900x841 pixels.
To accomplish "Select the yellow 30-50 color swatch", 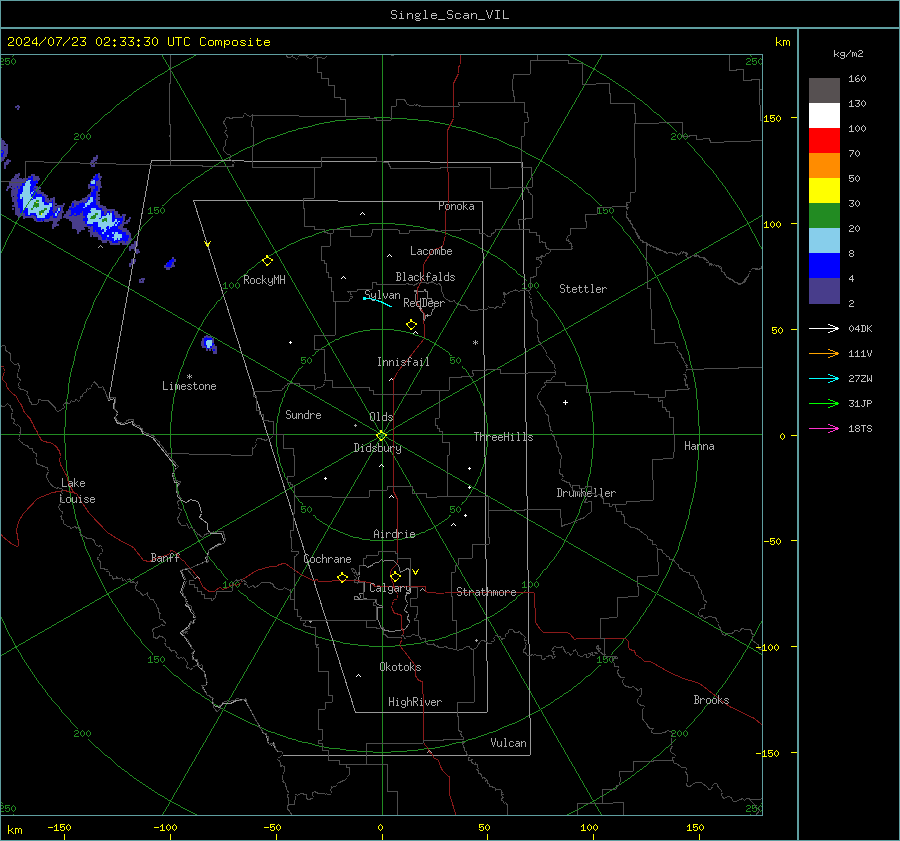I will (x=824, y=191).
